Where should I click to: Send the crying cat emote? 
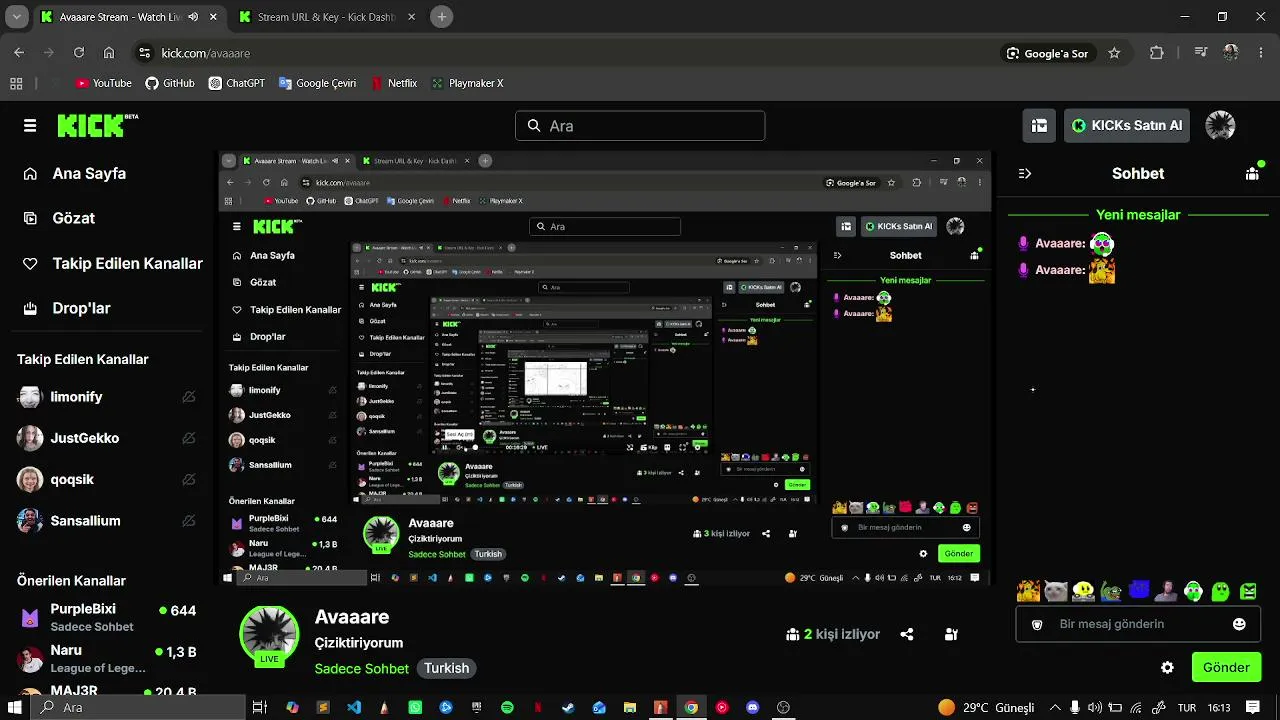pyautogui.click(x=1055, y=591)
